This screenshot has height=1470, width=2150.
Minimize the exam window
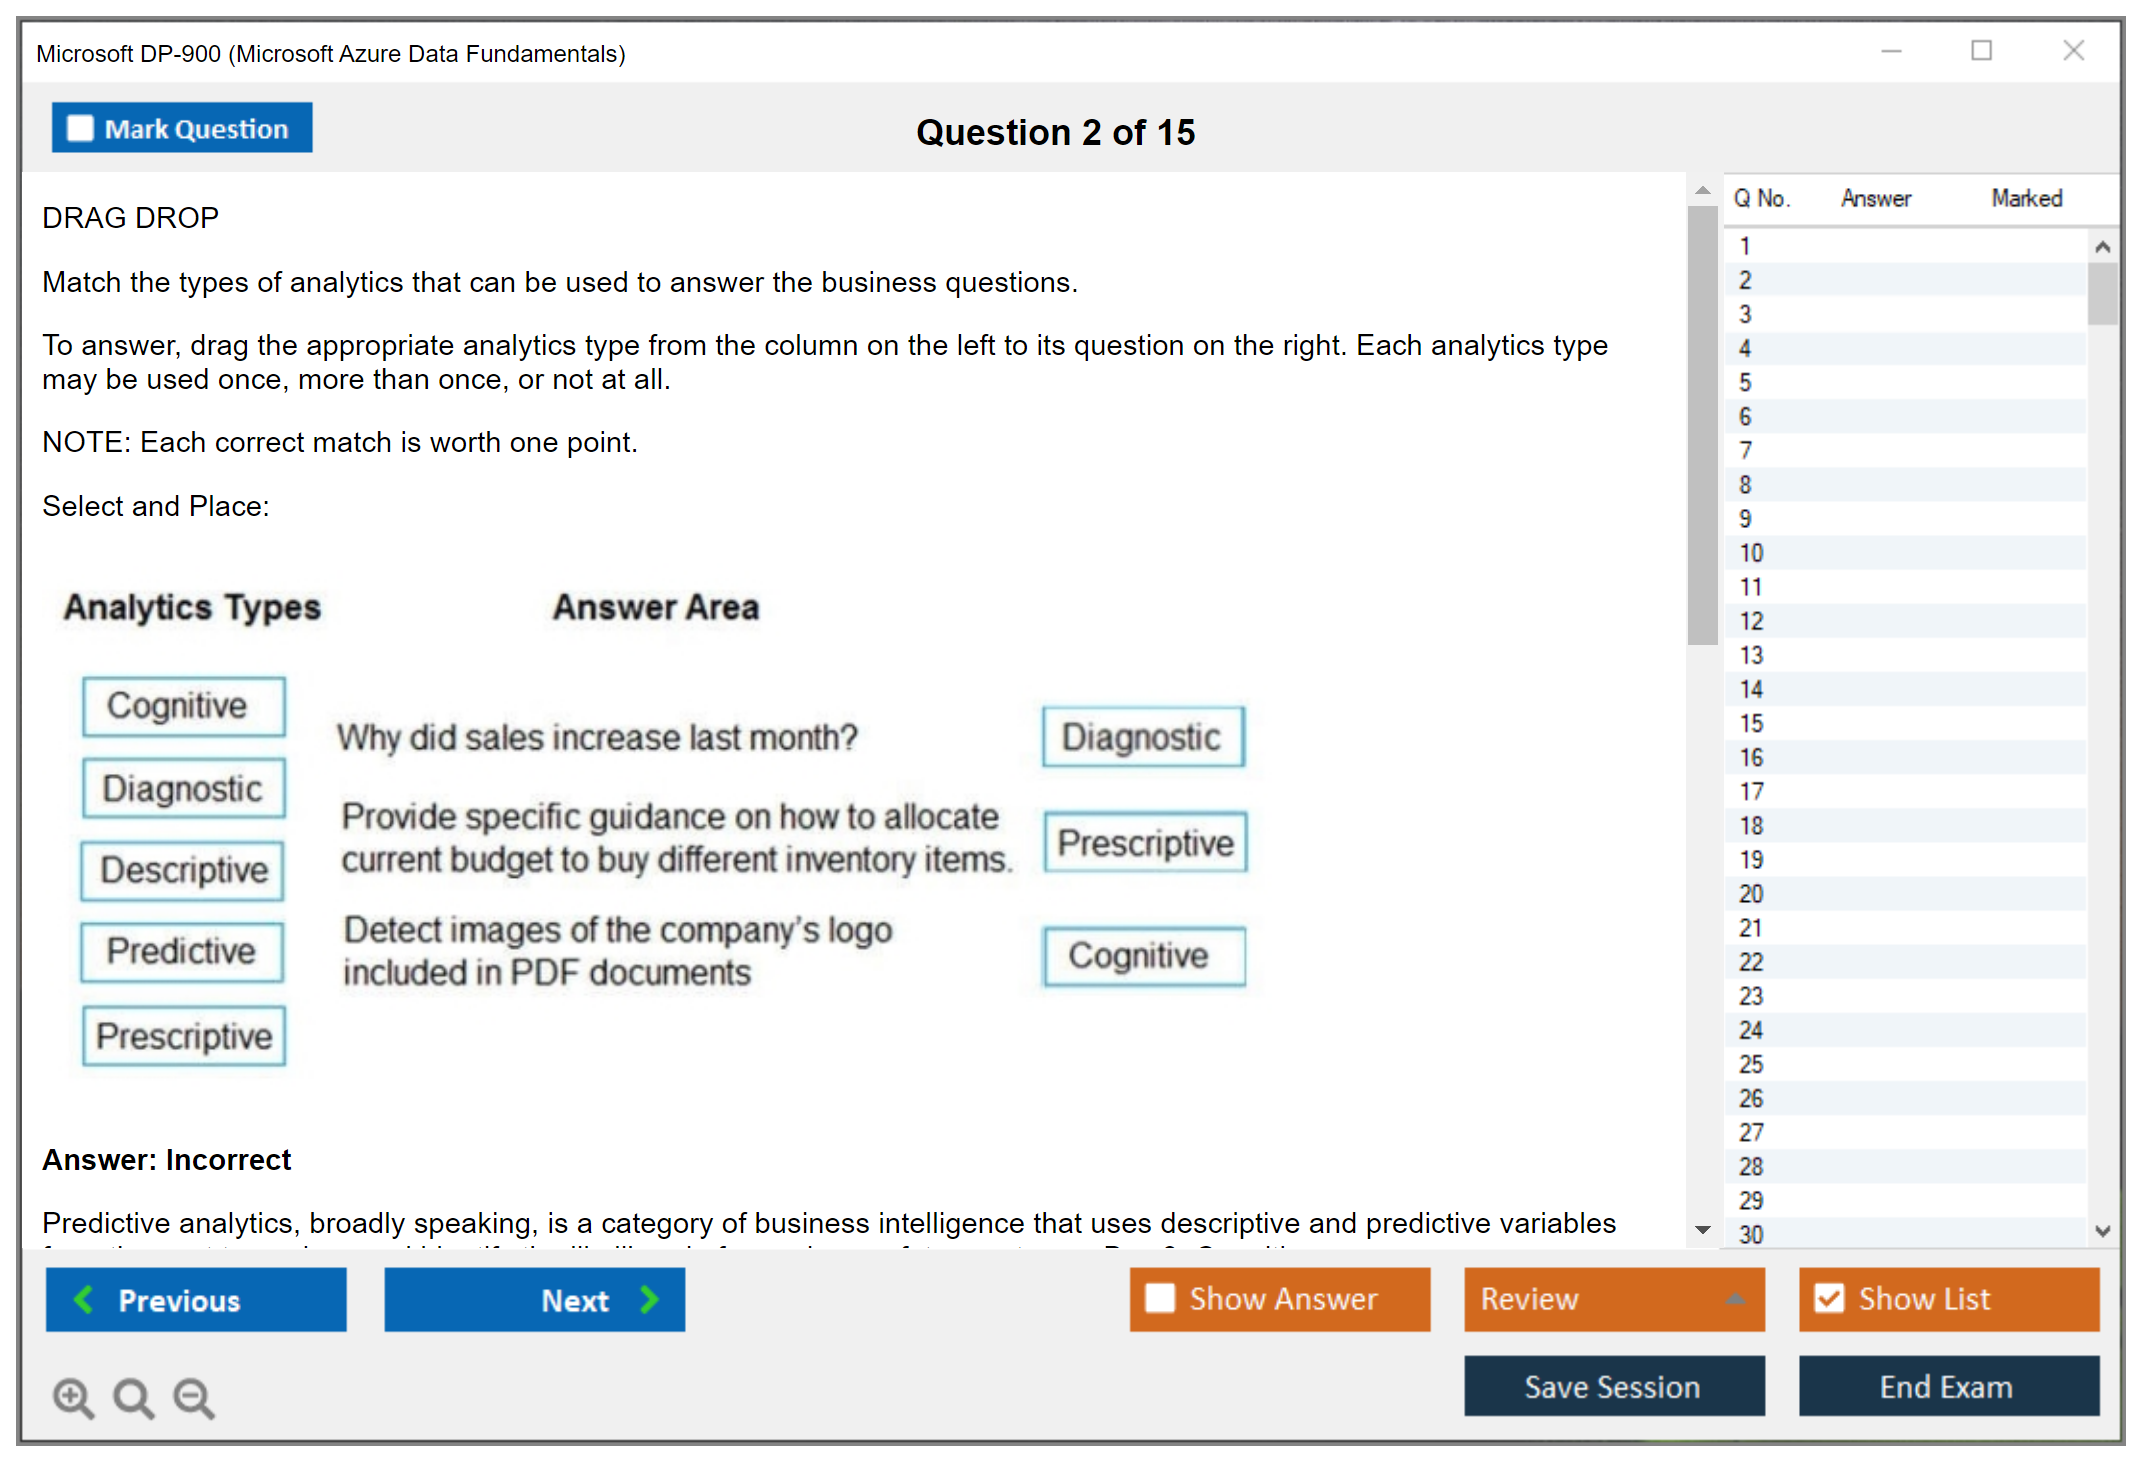[1891, 51]
